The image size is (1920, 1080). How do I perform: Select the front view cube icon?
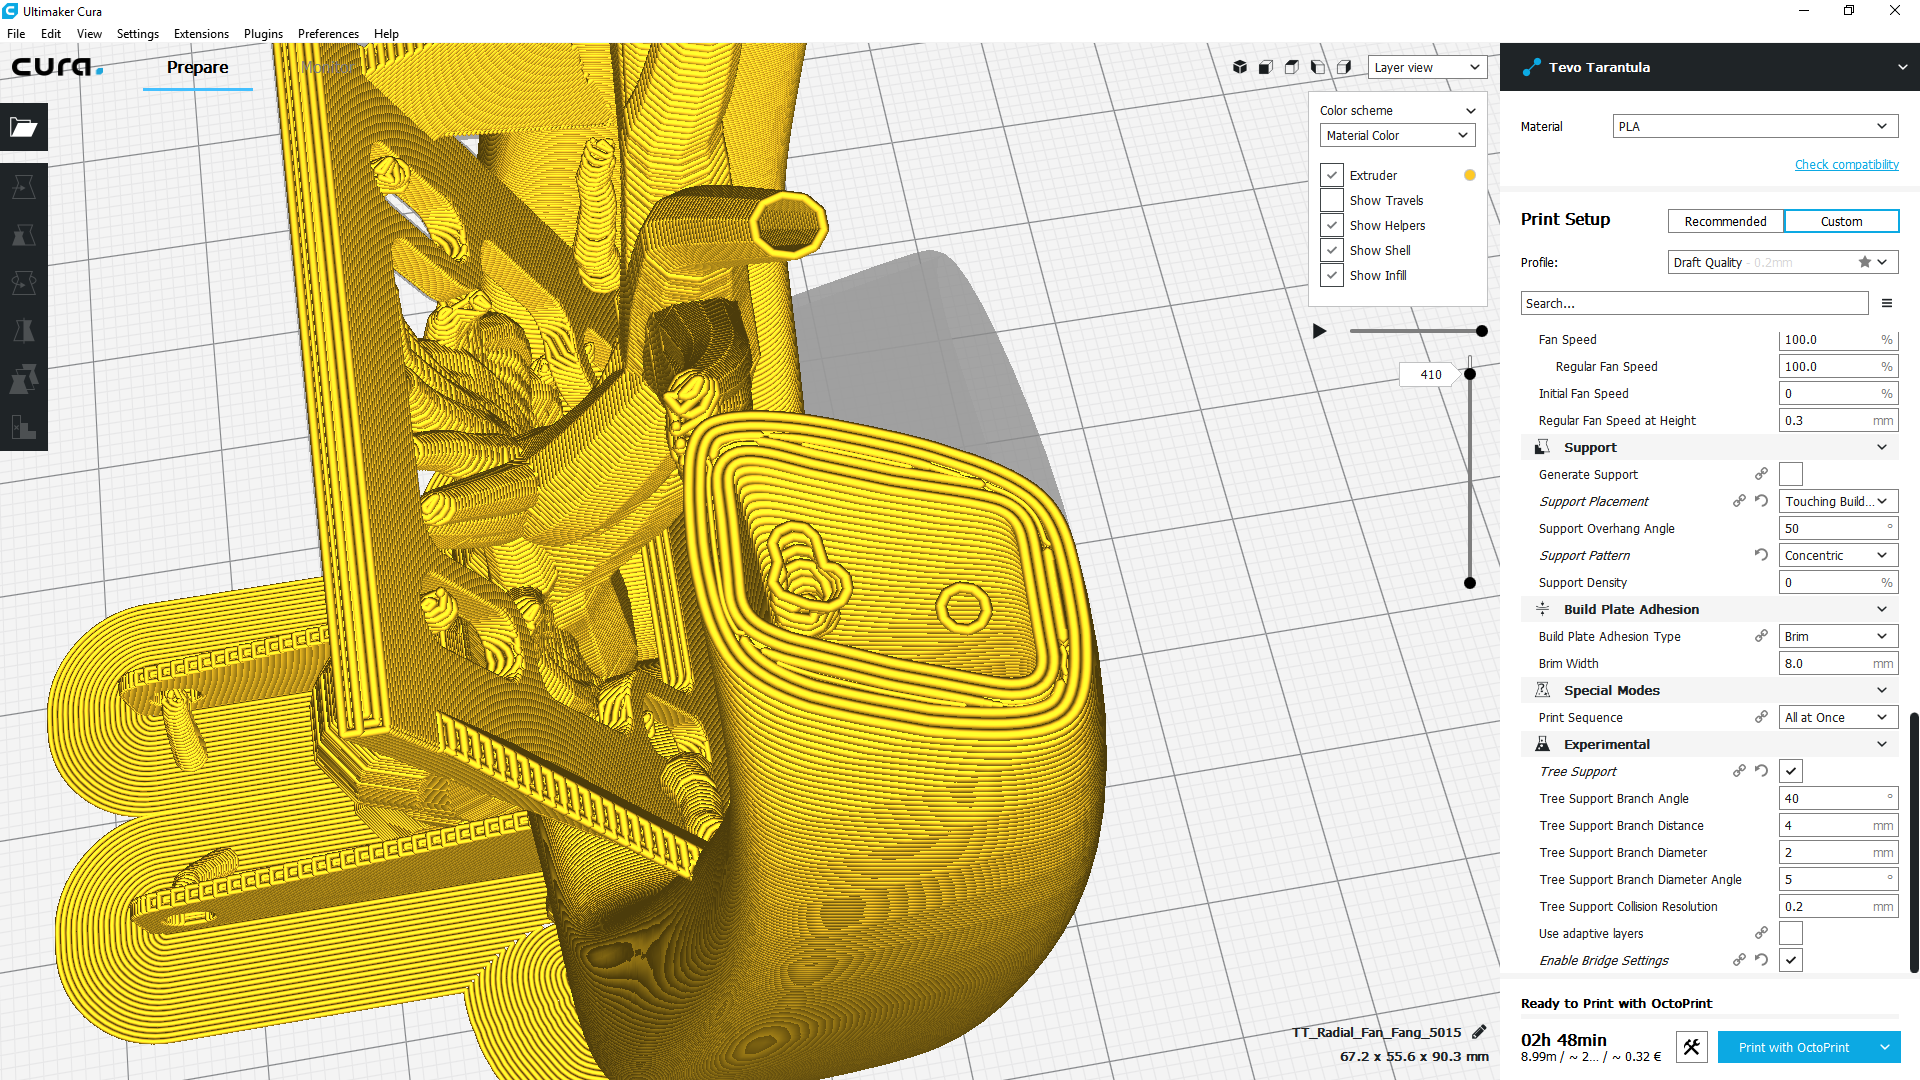1266,67
